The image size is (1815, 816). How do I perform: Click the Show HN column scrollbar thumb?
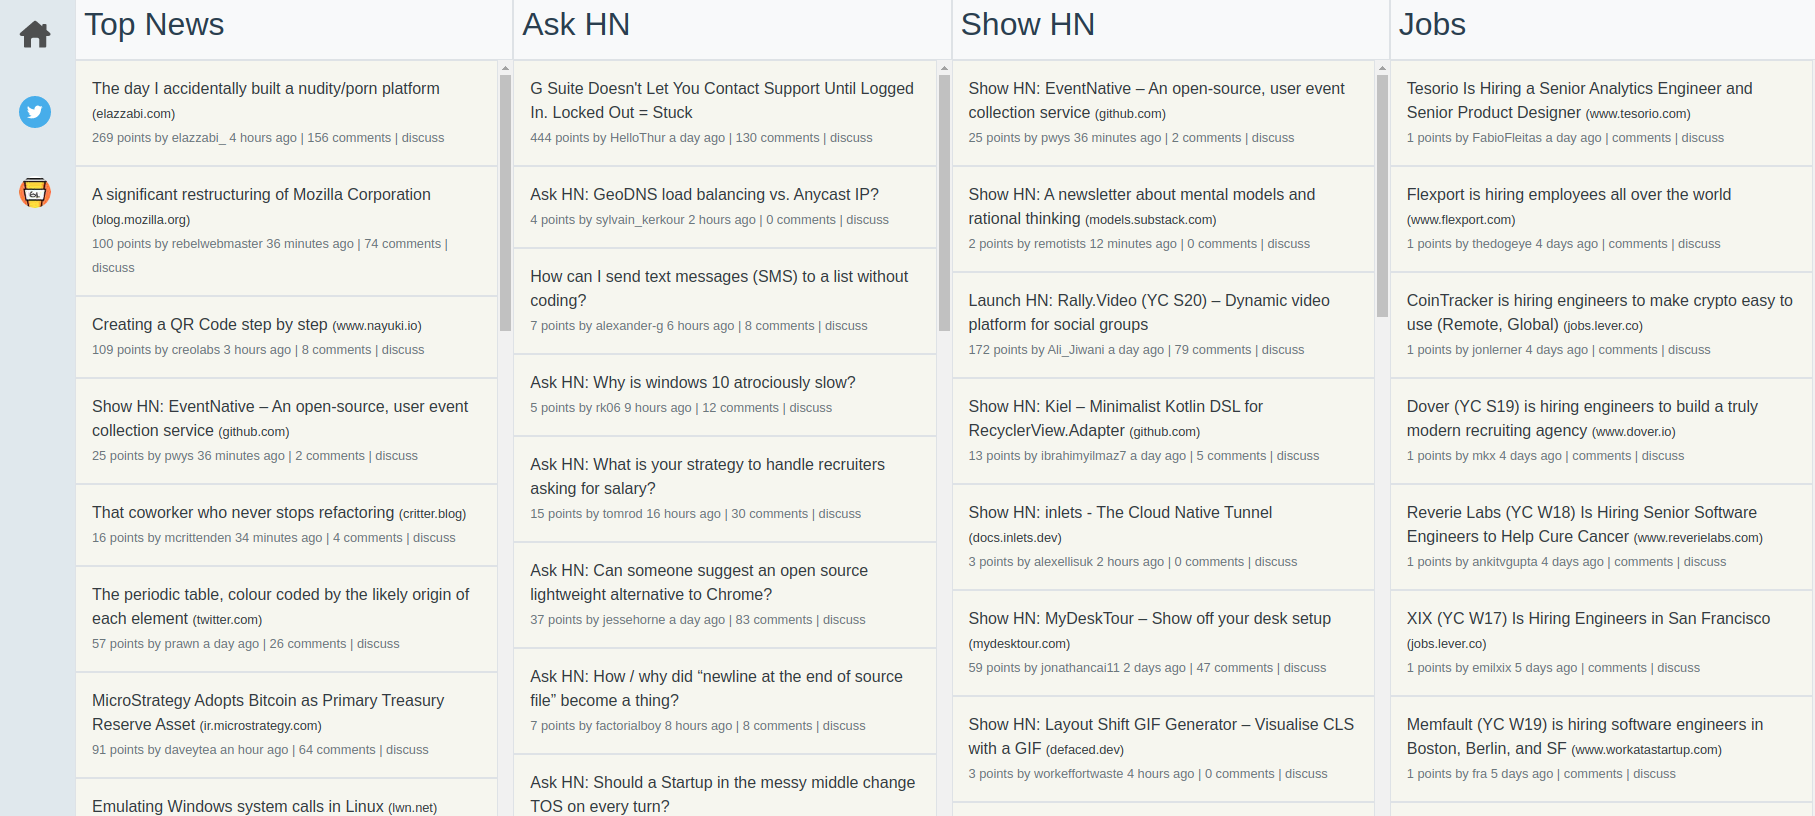(x=1382, y=196)
